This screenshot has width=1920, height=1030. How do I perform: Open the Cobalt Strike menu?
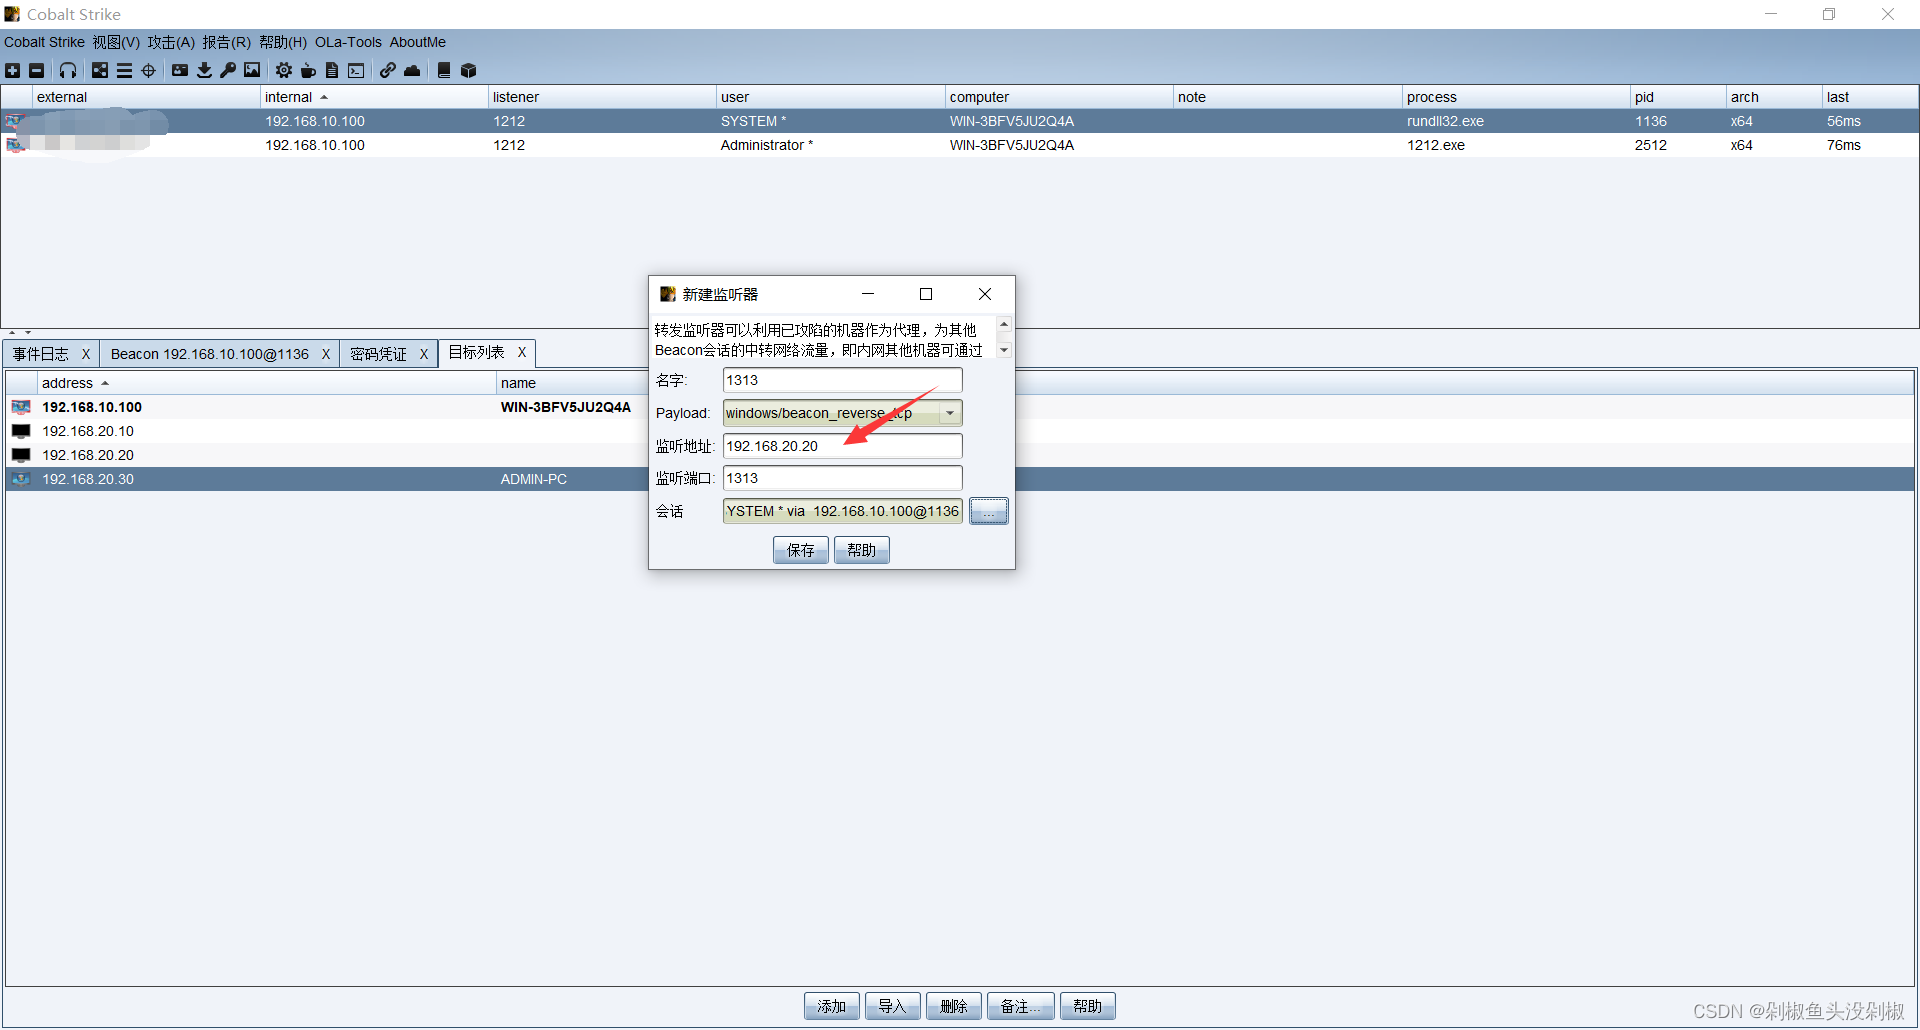click(44, 42)
